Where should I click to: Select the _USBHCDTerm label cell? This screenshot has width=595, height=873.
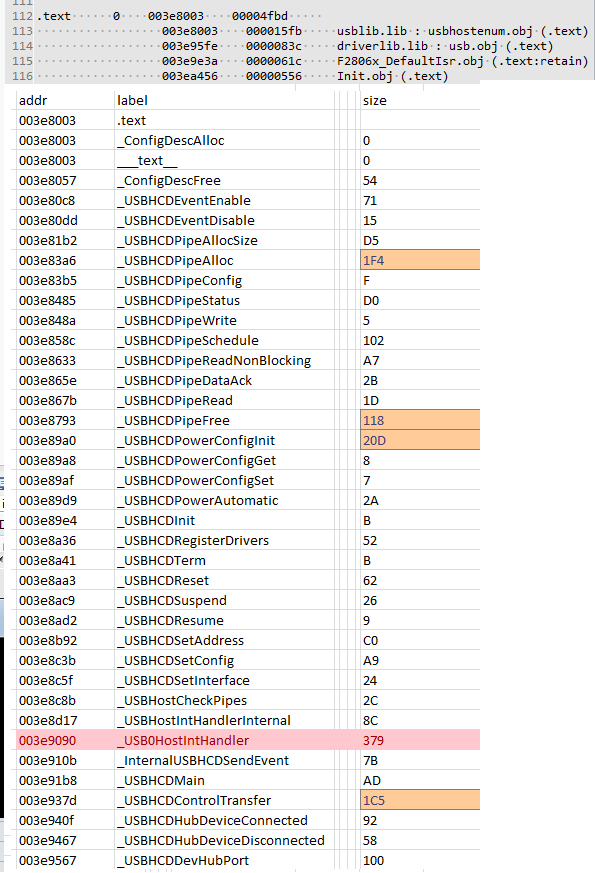click(x=224, y=561)
